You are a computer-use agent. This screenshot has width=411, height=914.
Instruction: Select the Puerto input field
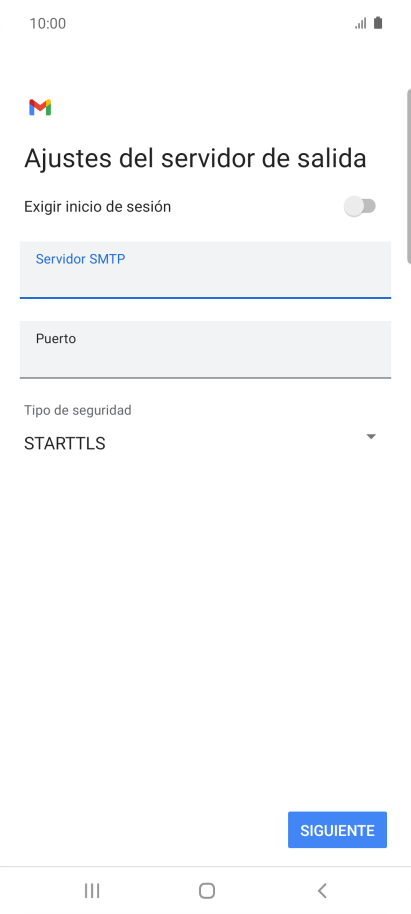click(205, 349)
